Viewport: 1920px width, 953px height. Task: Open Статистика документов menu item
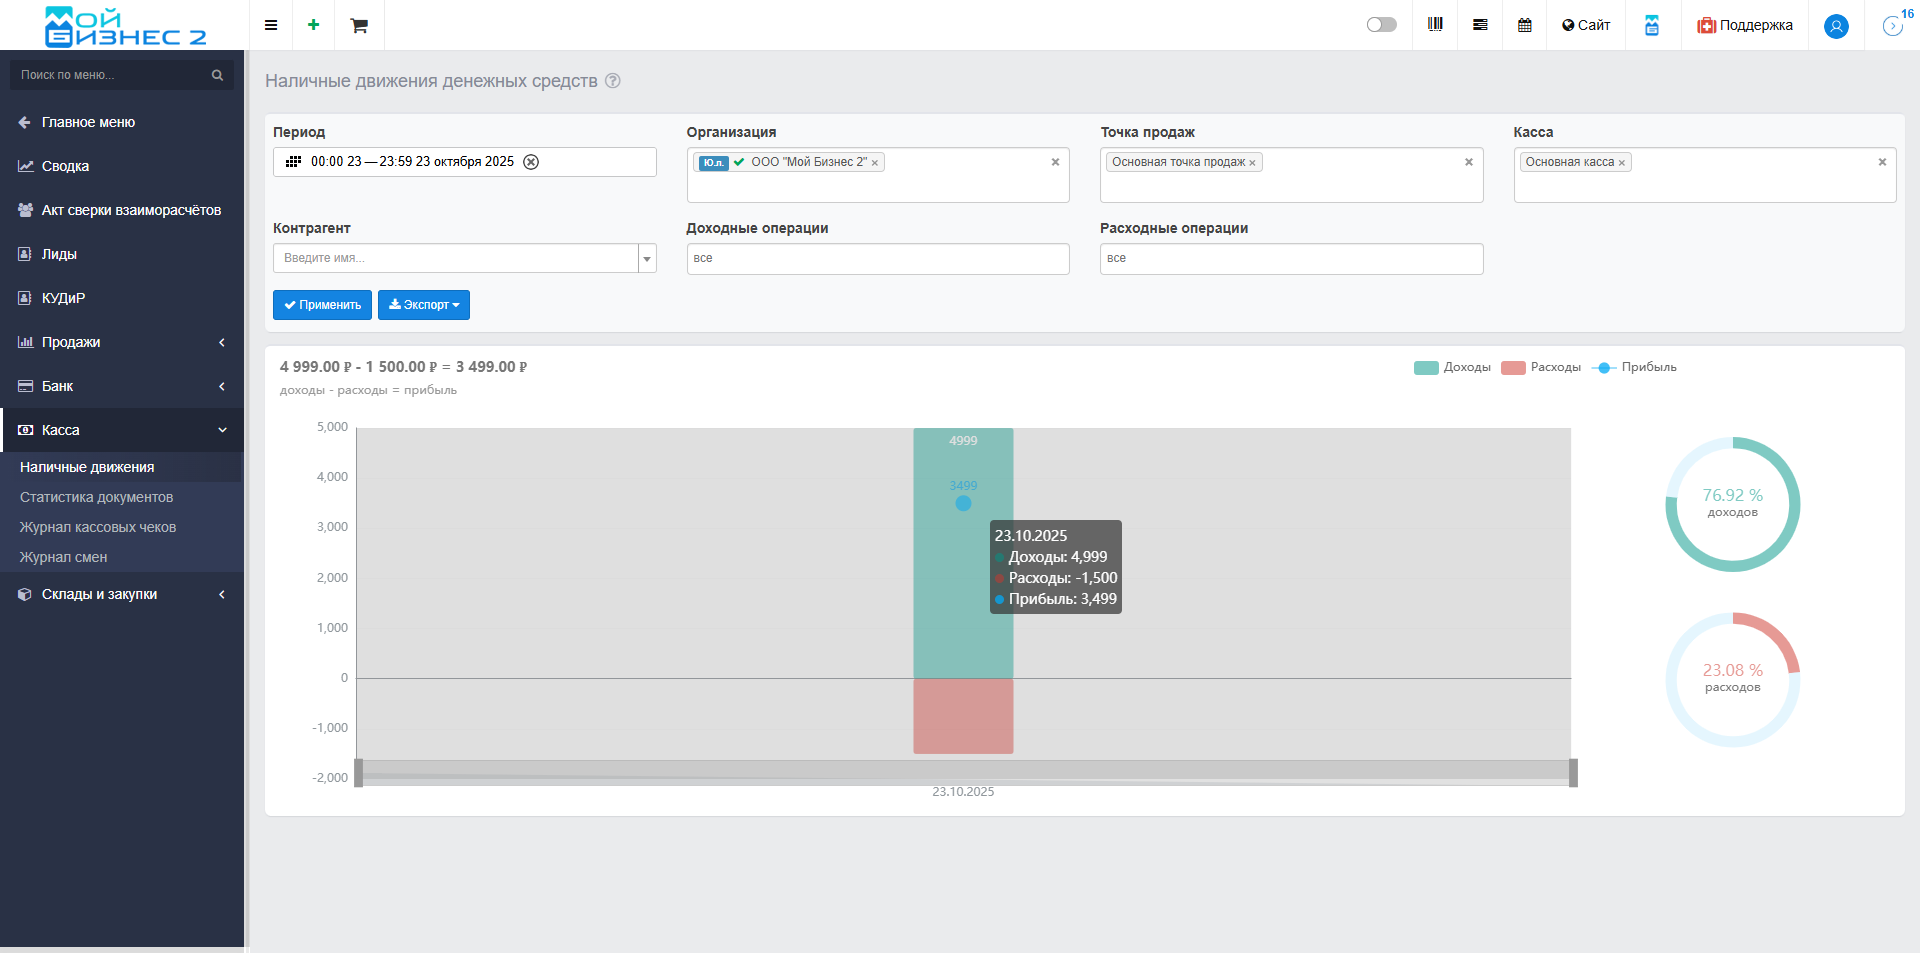[x=96, y=497]
